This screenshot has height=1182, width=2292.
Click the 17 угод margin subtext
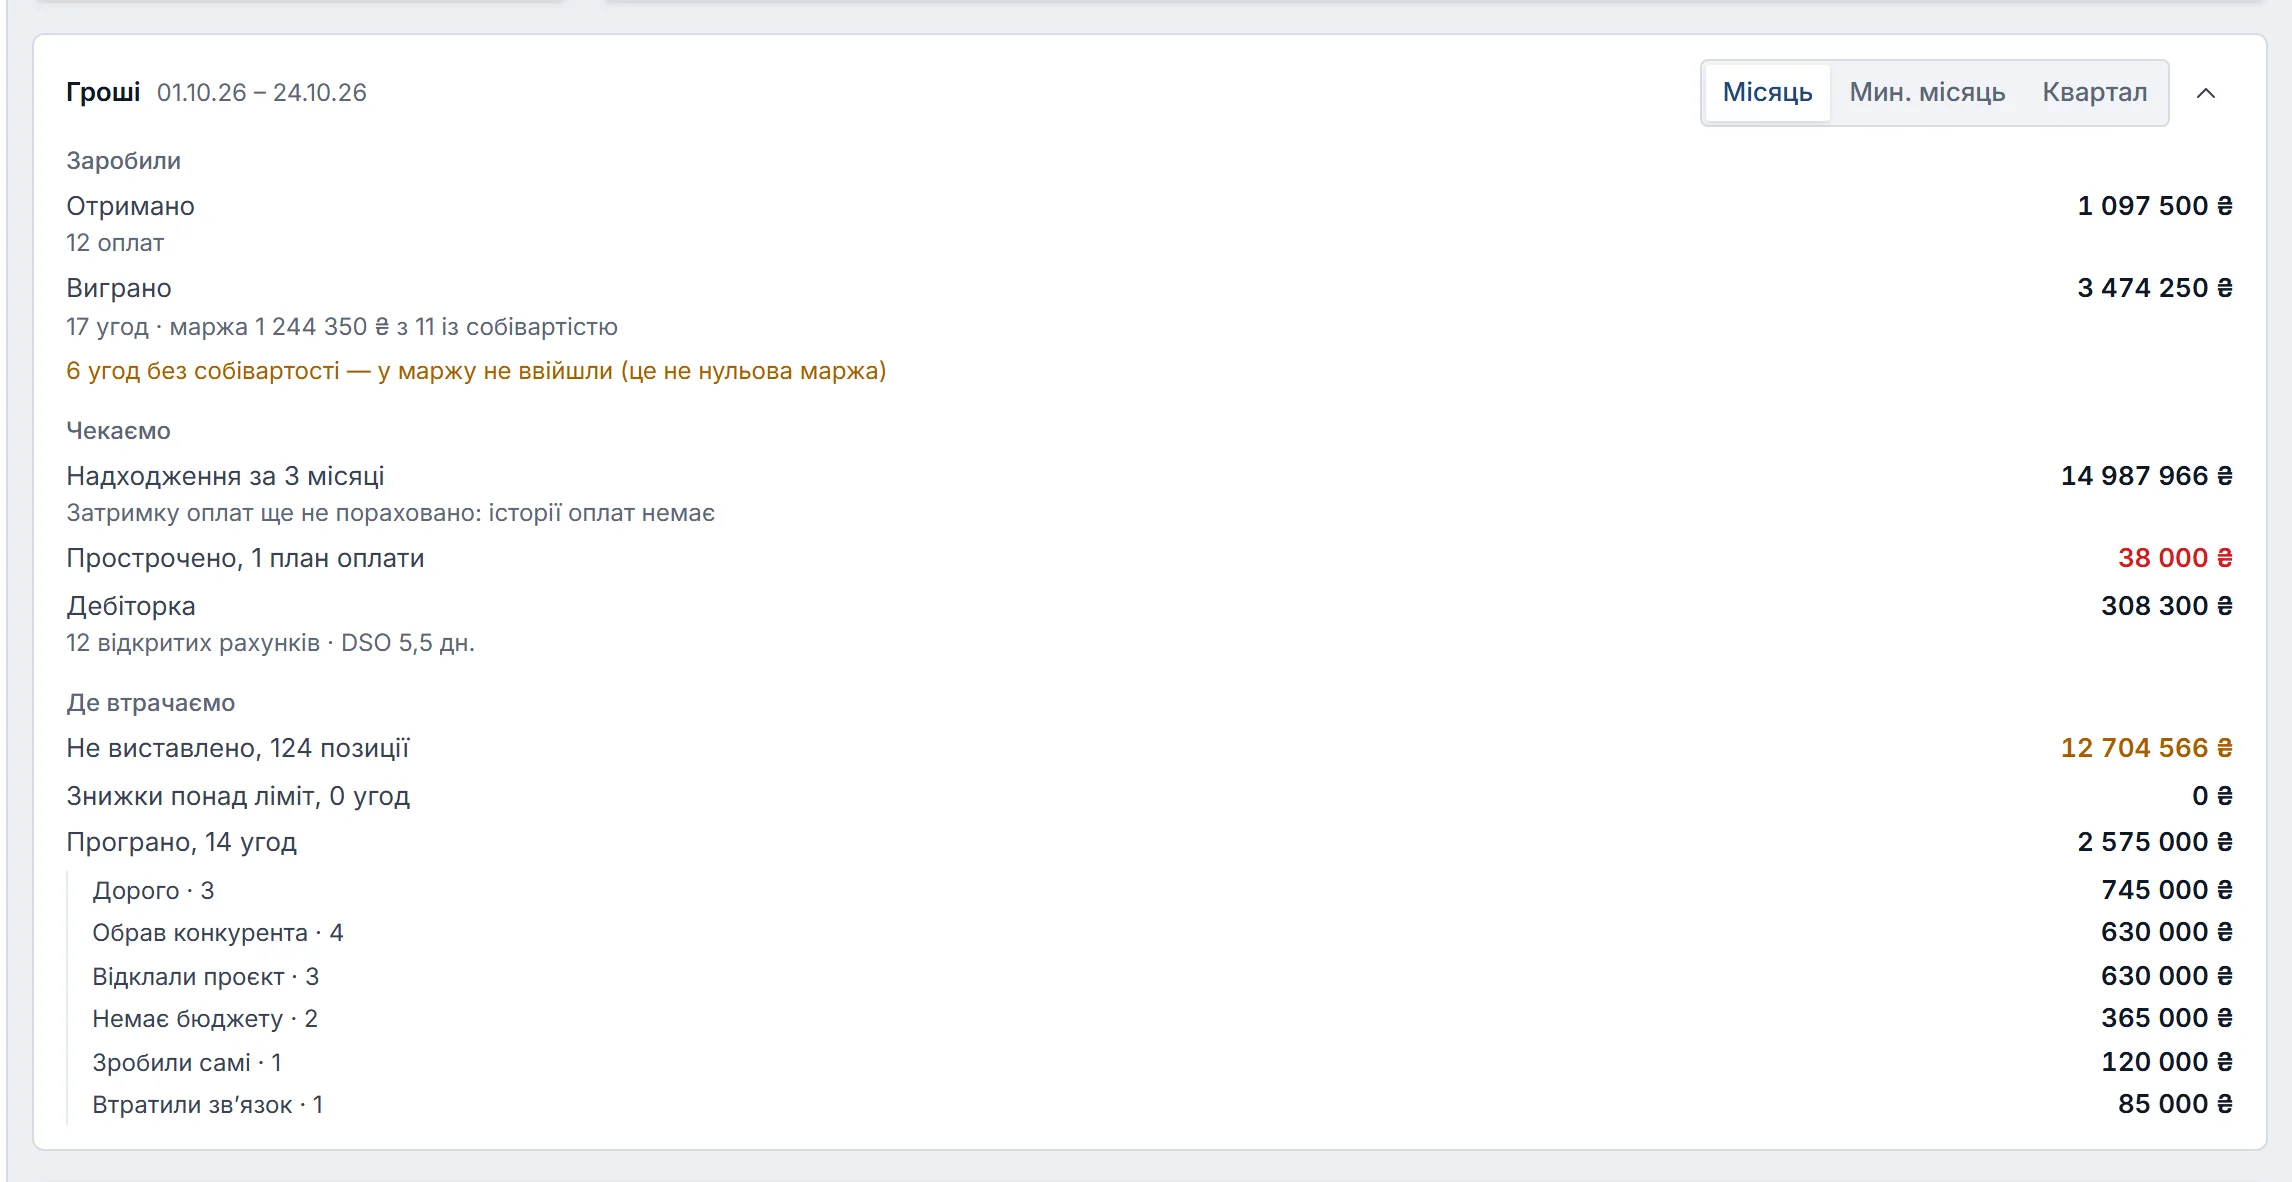(342, 327)
